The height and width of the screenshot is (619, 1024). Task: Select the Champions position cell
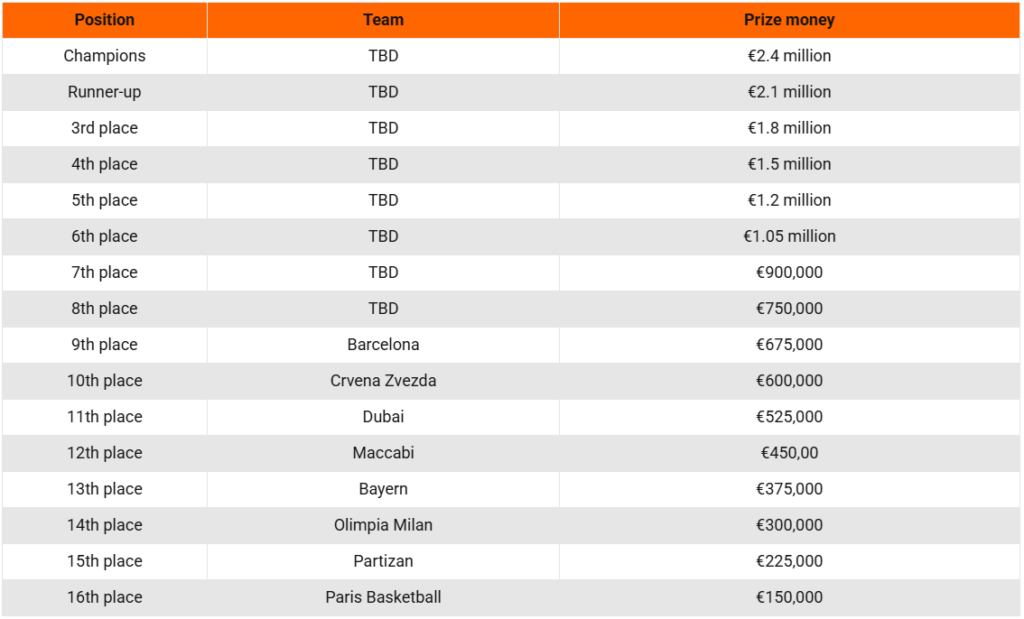(104, 56)
